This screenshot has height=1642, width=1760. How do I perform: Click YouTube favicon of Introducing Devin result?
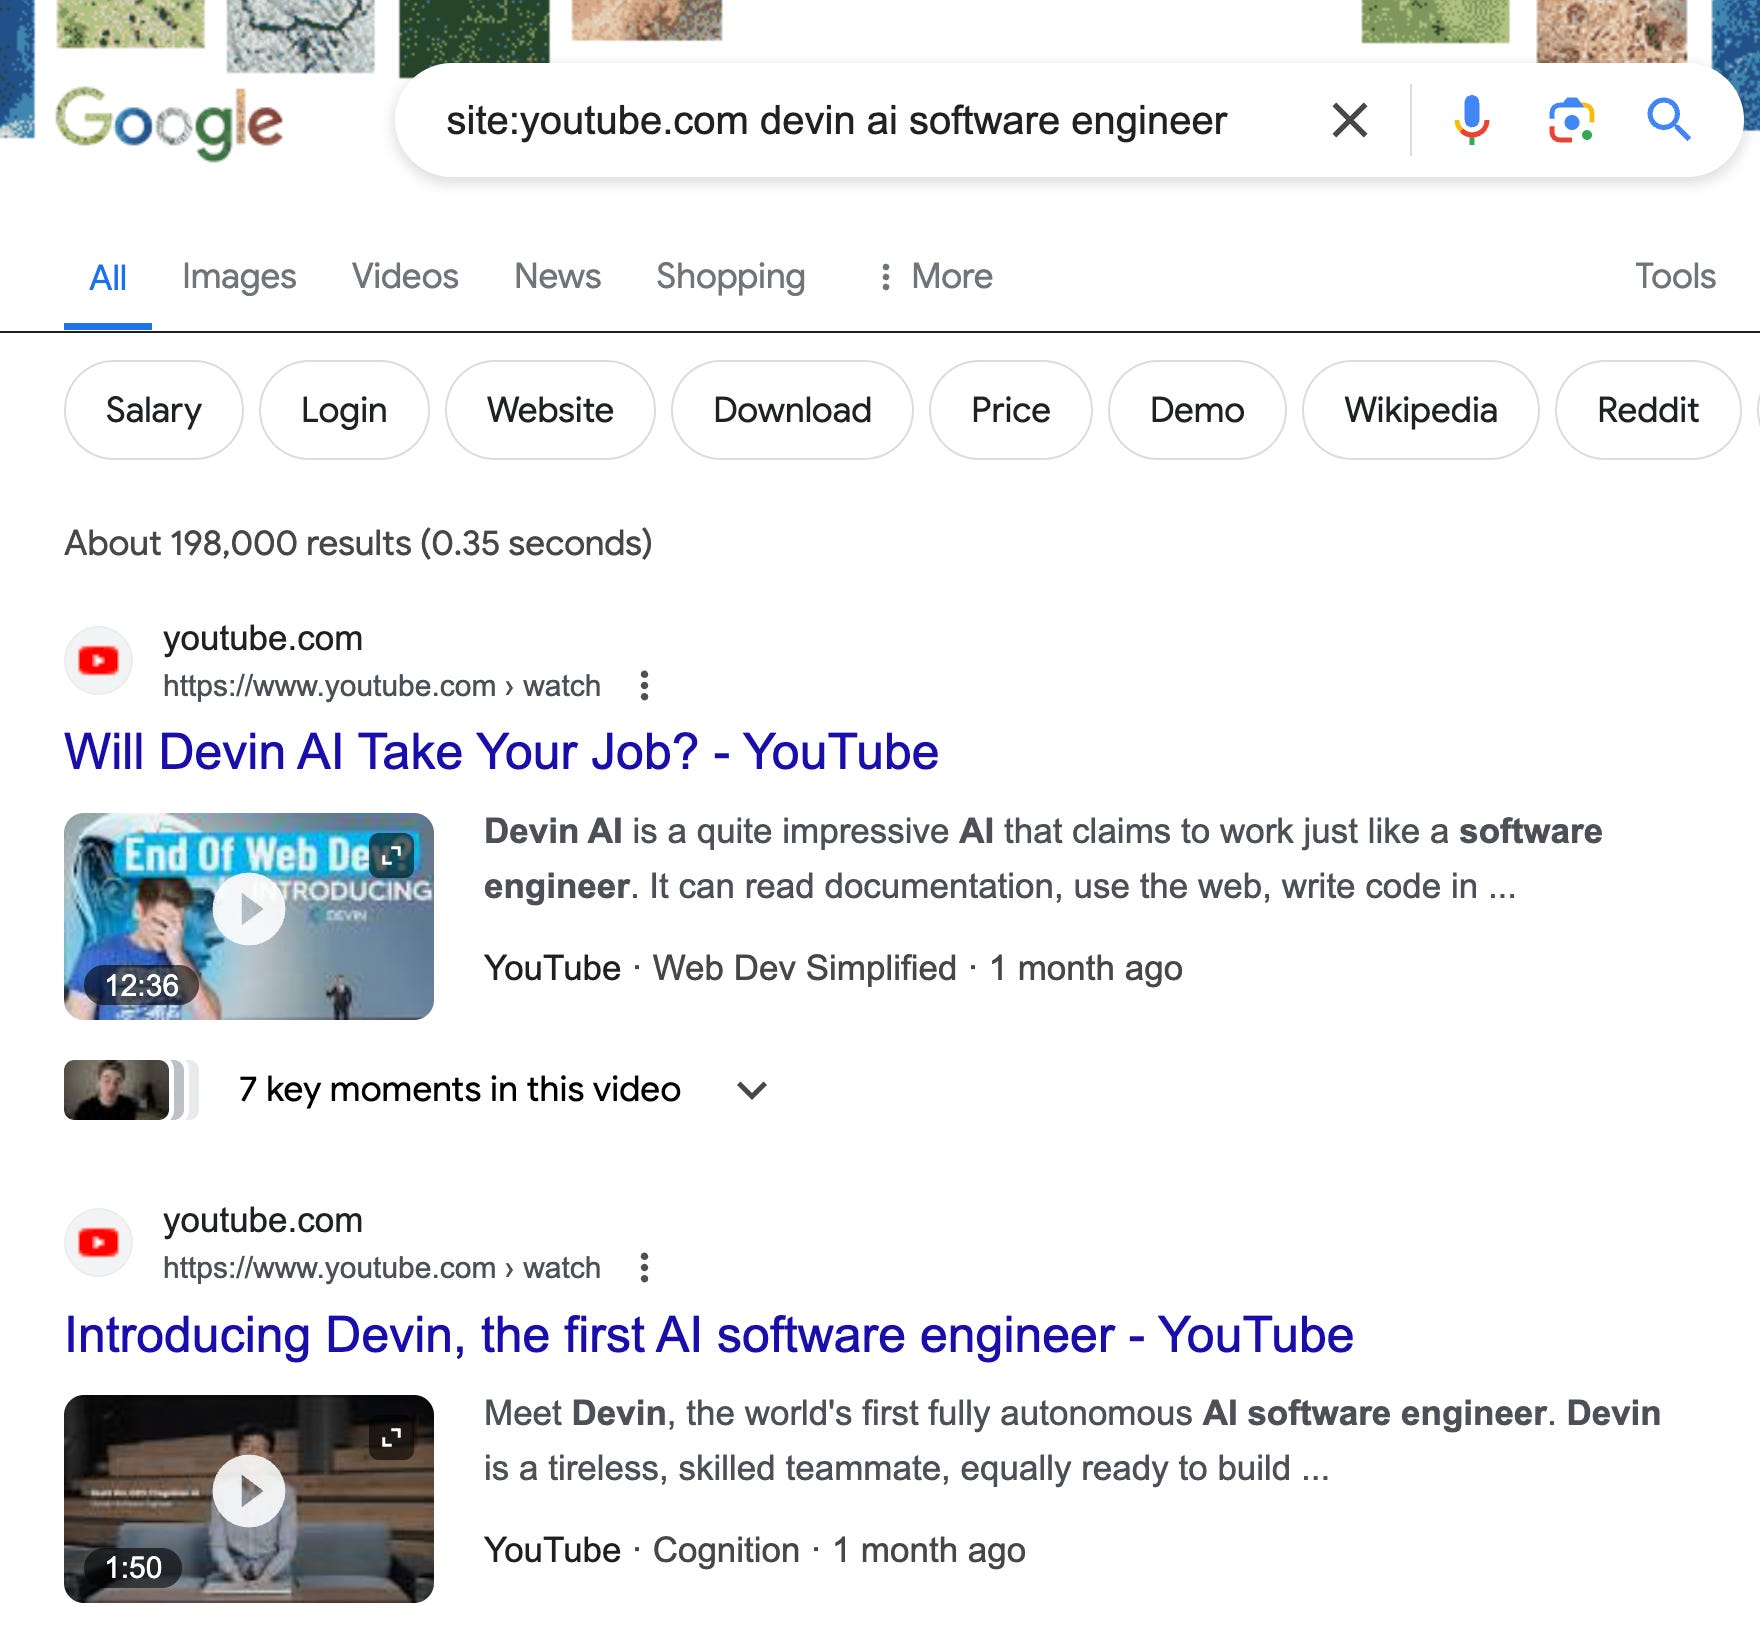point(98,1242)
